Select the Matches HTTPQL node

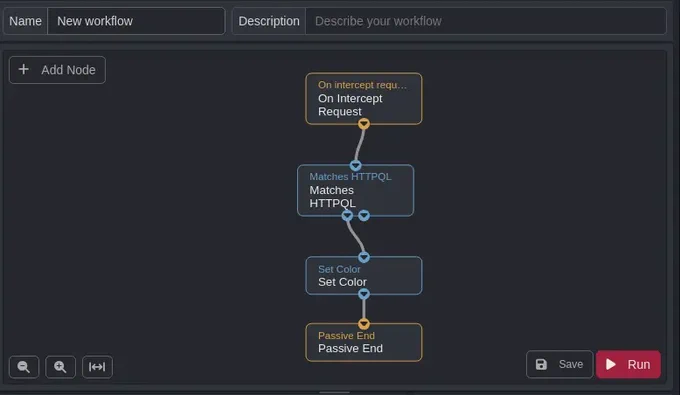[x=355, y=190]
